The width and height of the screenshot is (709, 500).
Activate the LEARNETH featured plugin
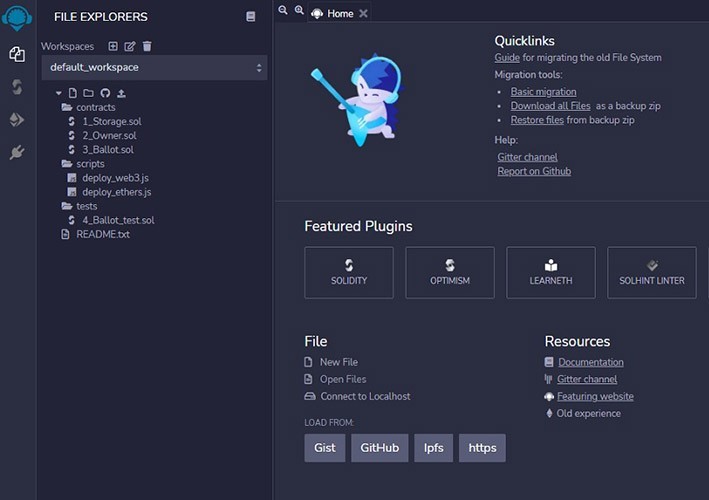pos(551,273)
